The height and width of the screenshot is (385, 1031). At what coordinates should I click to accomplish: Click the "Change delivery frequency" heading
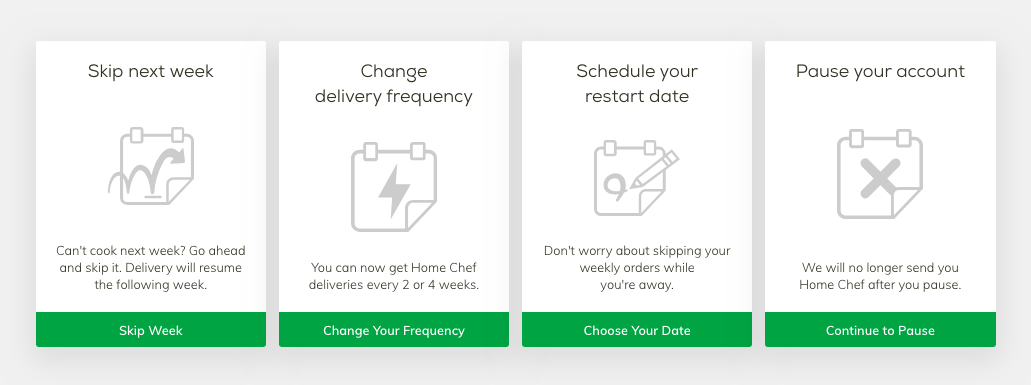[394, 83]
